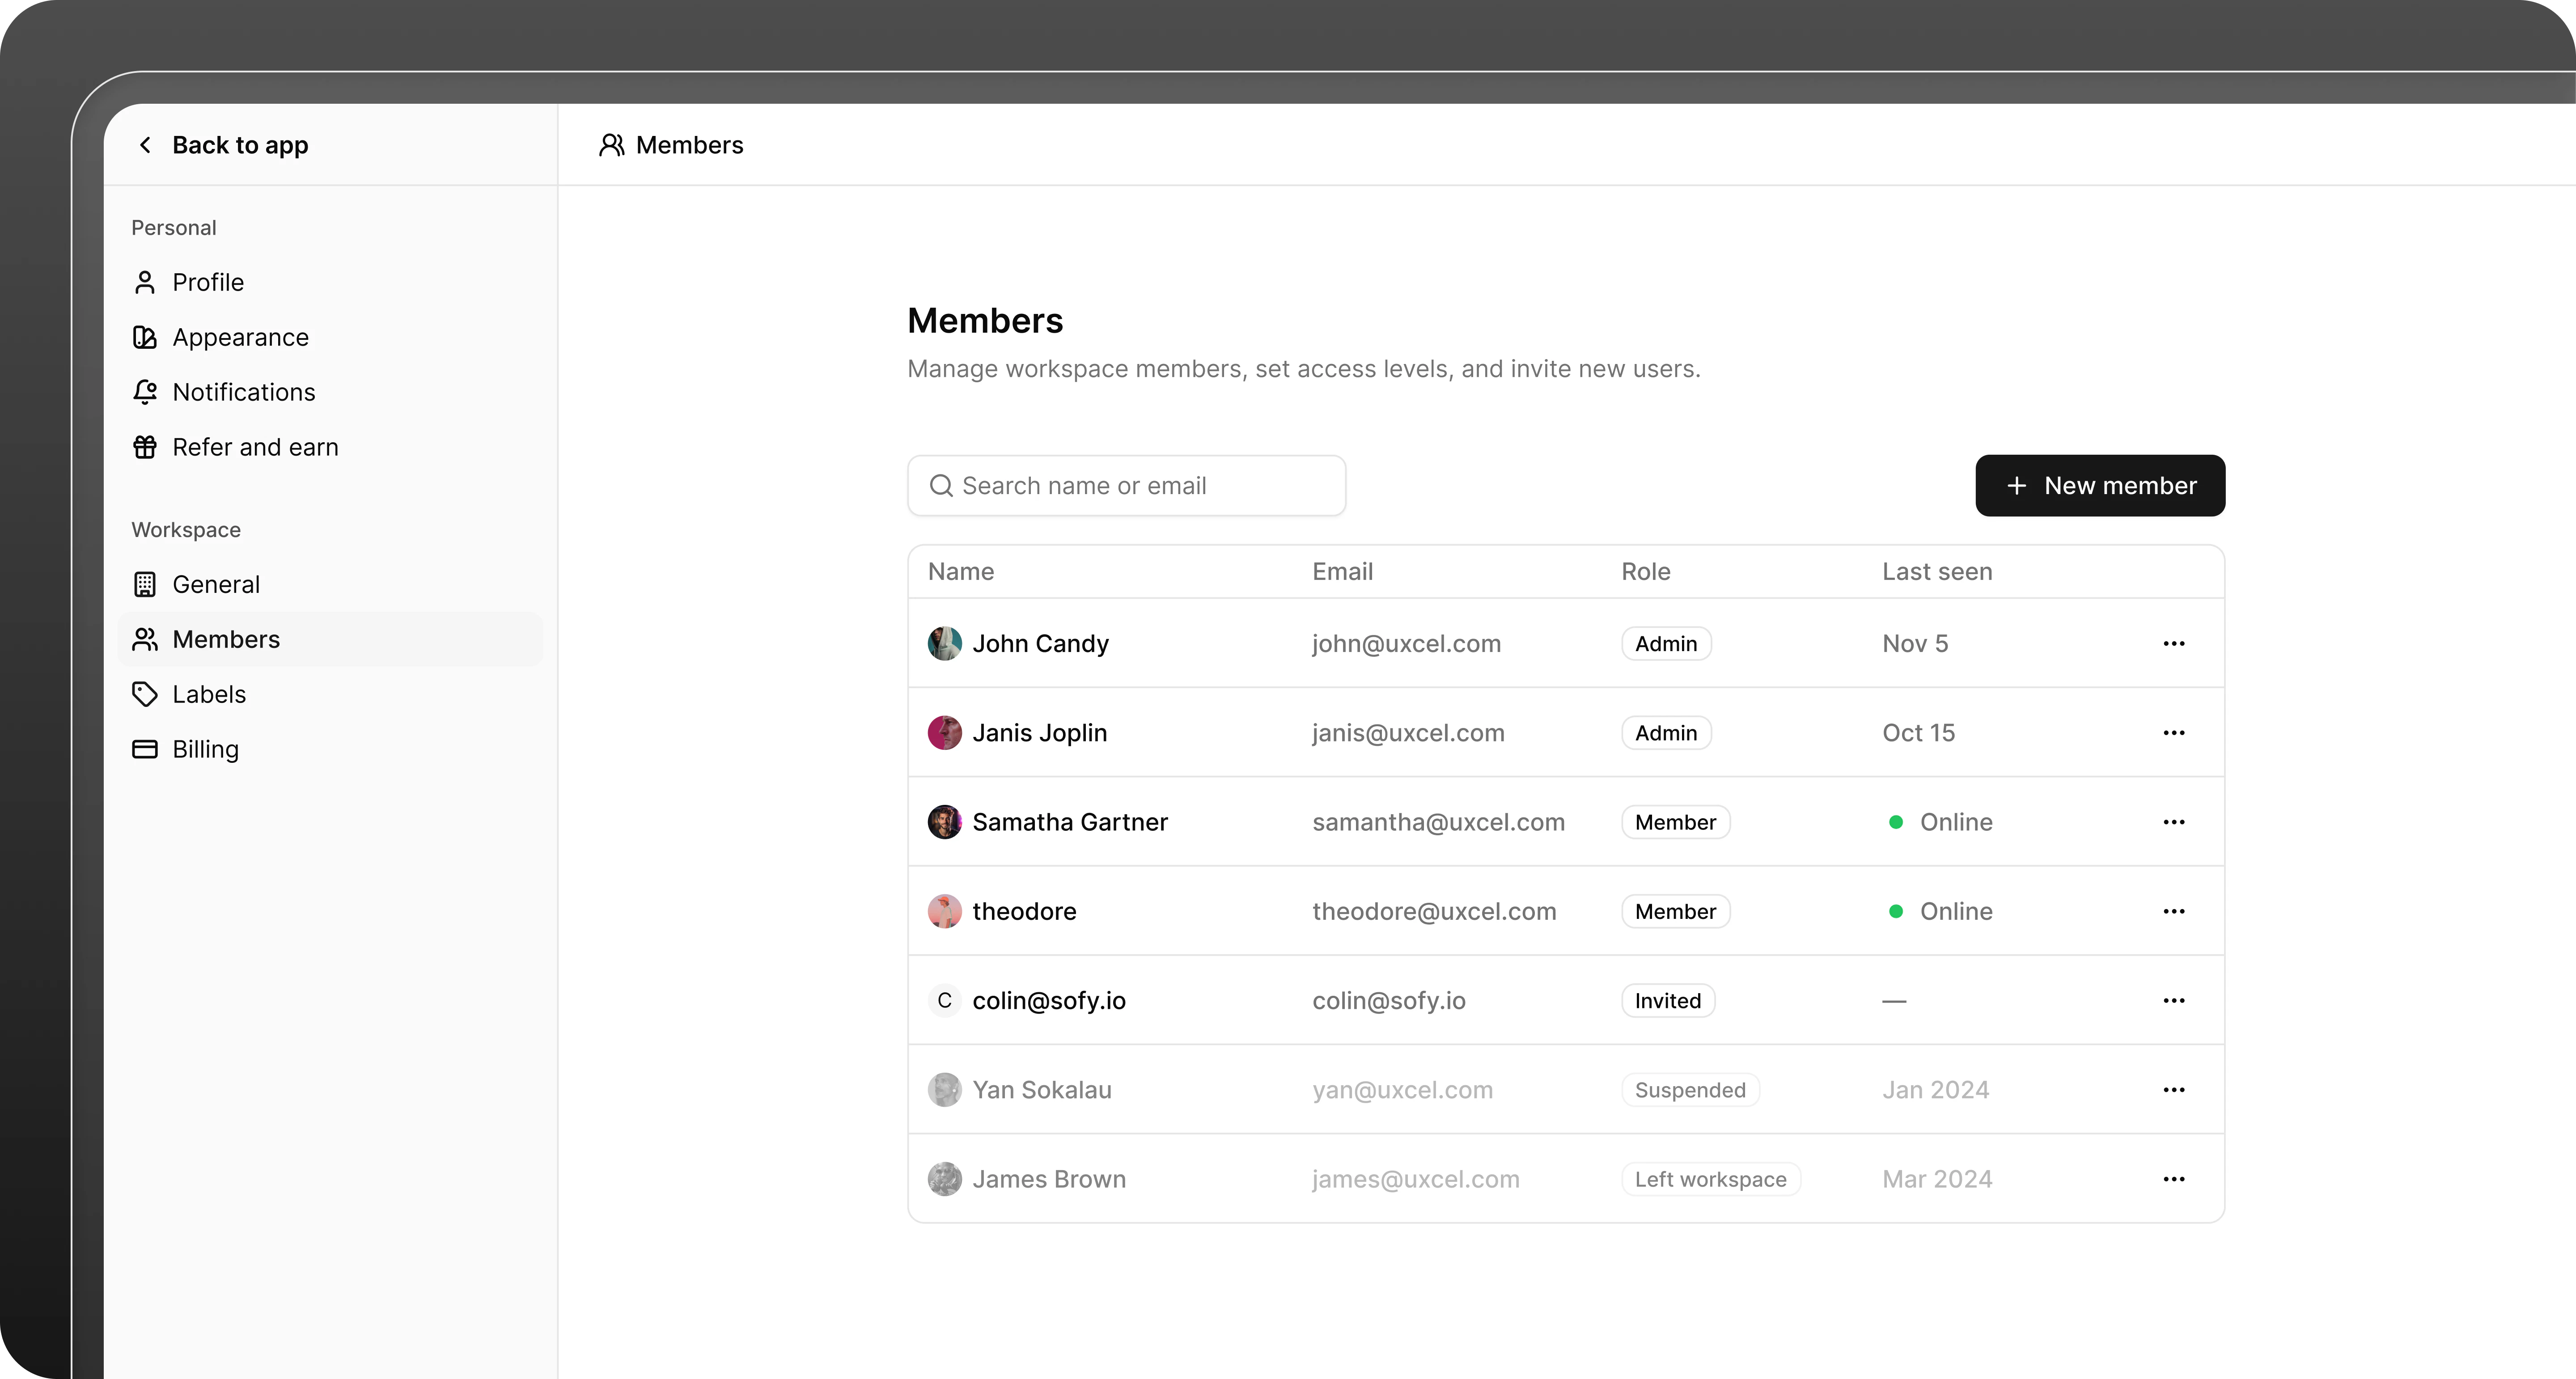Select the Refer and earn gift icon
This screenshot has width=2576, height=1379.
click(x=145, y=447)
